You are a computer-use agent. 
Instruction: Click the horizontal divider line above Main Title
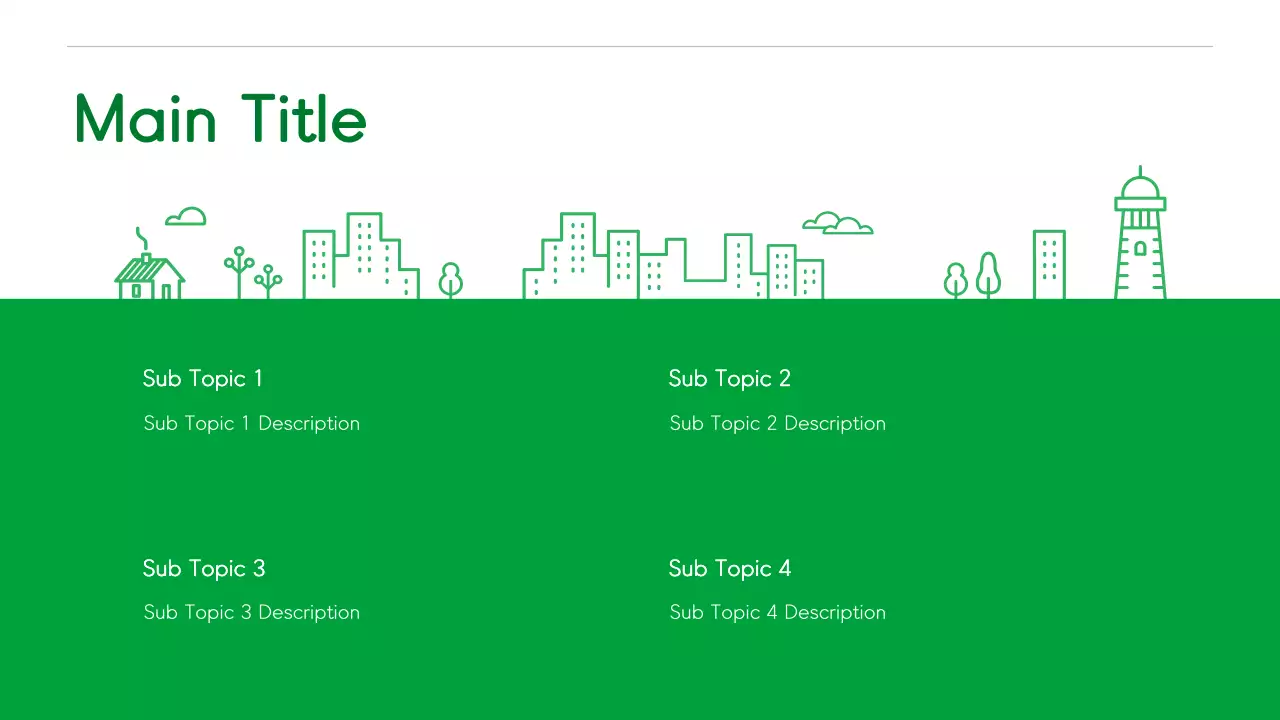pos(640,44)
